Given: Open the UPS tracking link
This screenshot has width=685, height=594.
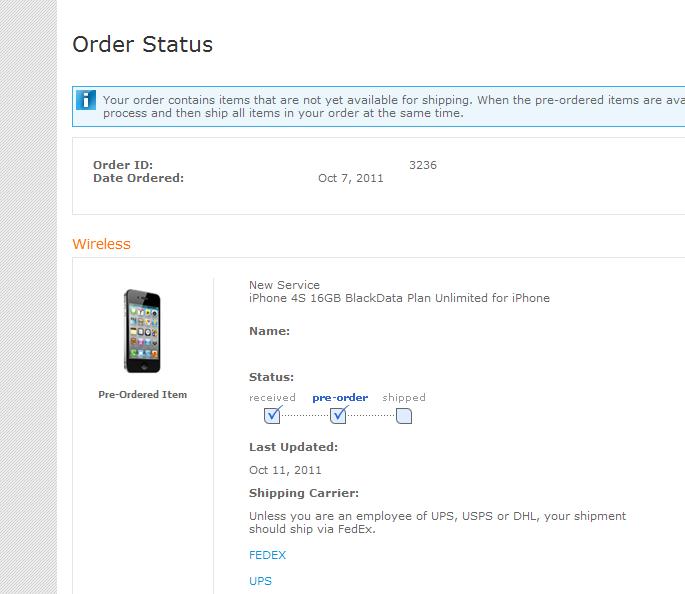Looking at the screenshot, I should point(260,581).
